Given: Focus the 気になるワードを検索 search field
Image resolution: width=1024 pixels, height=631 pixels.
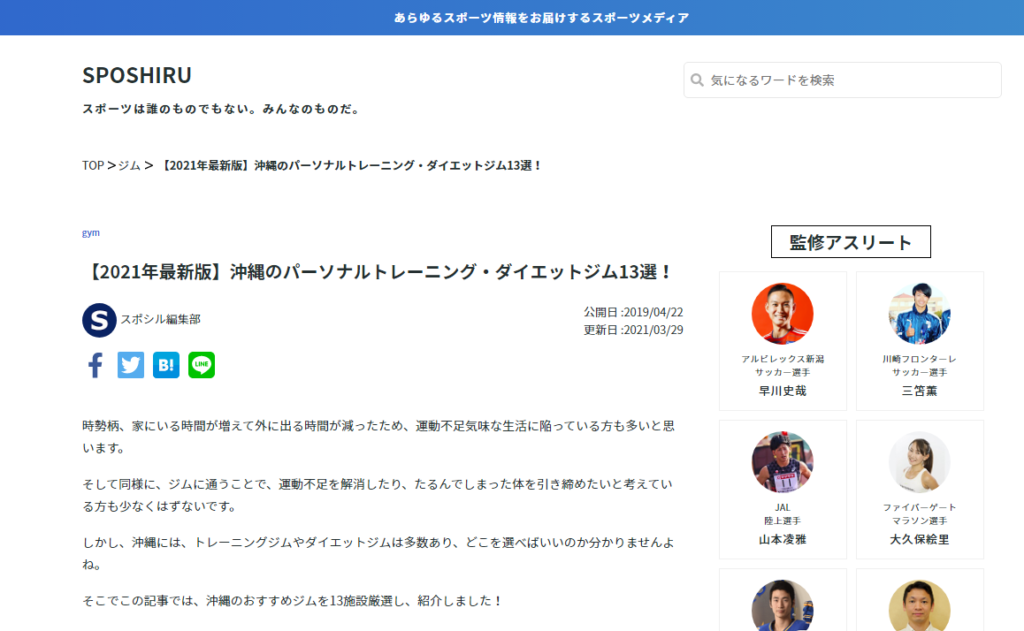Looking at the screenshot, I should [x=842, y=80].
